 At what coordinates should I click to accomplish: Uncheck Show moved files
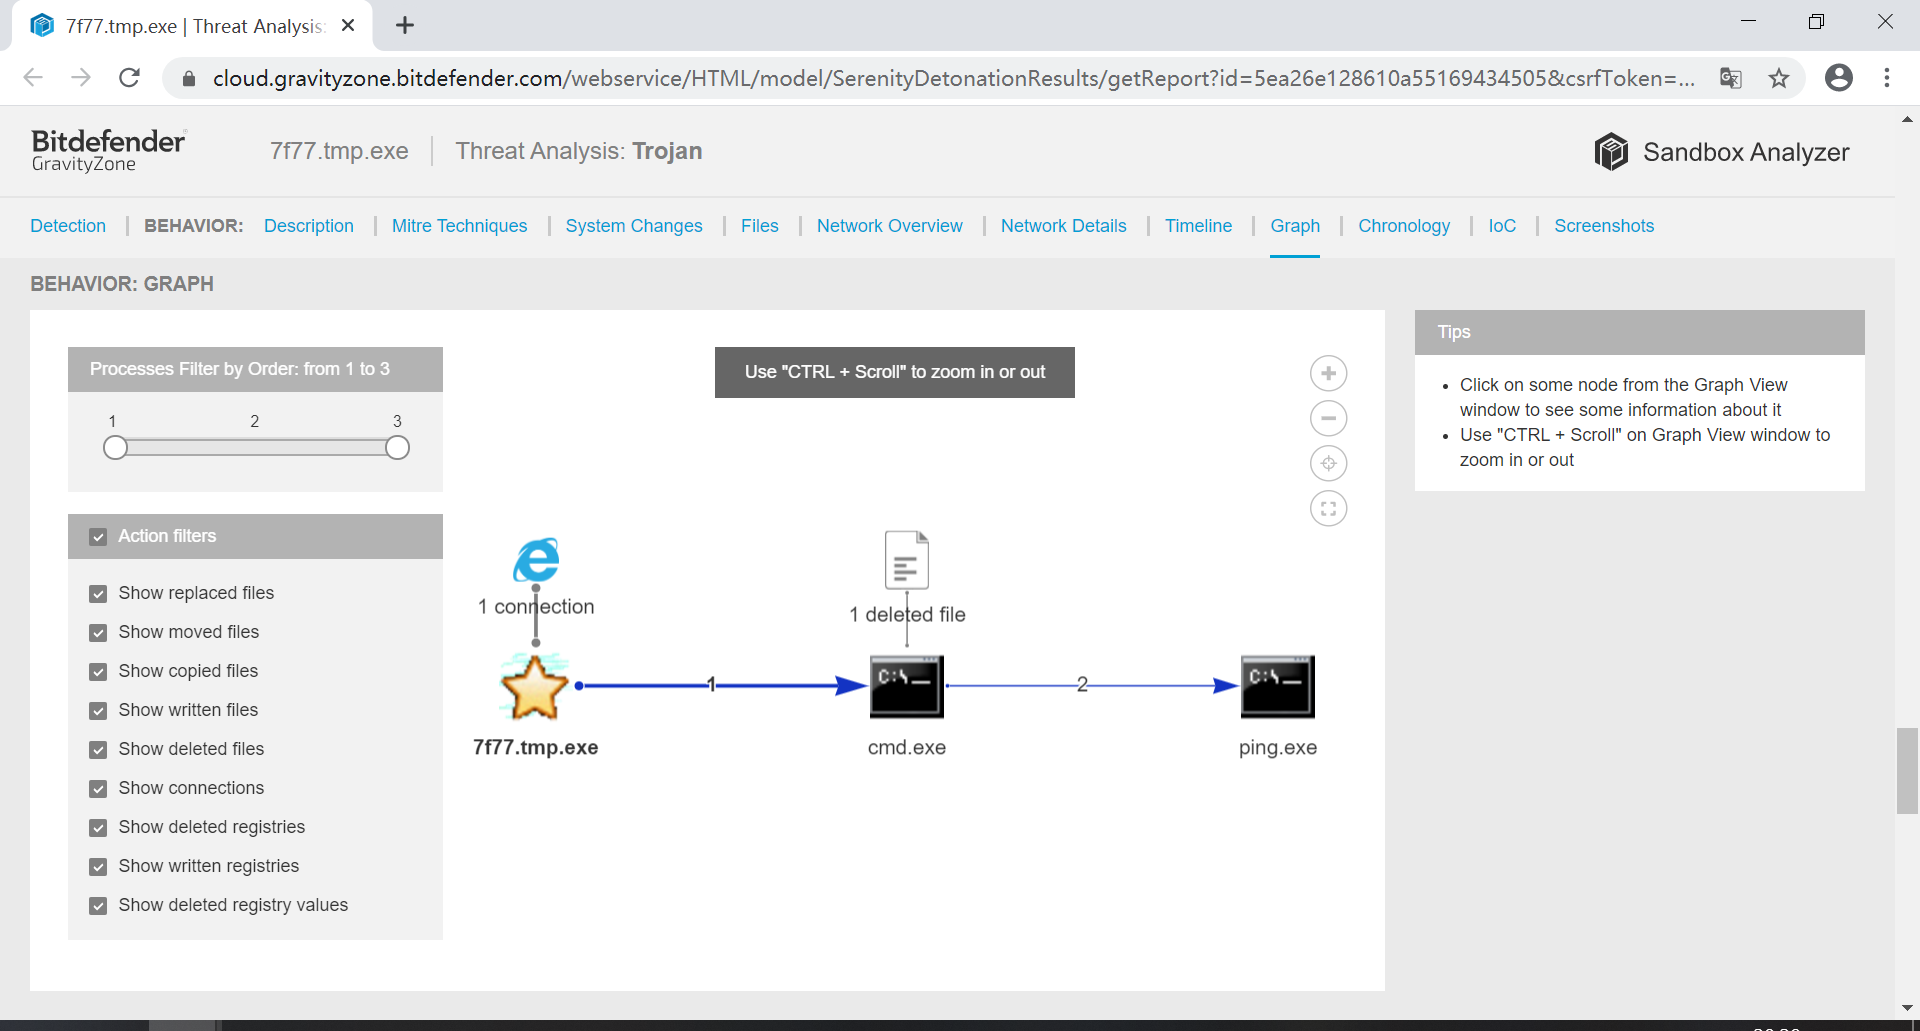[98, 633]
